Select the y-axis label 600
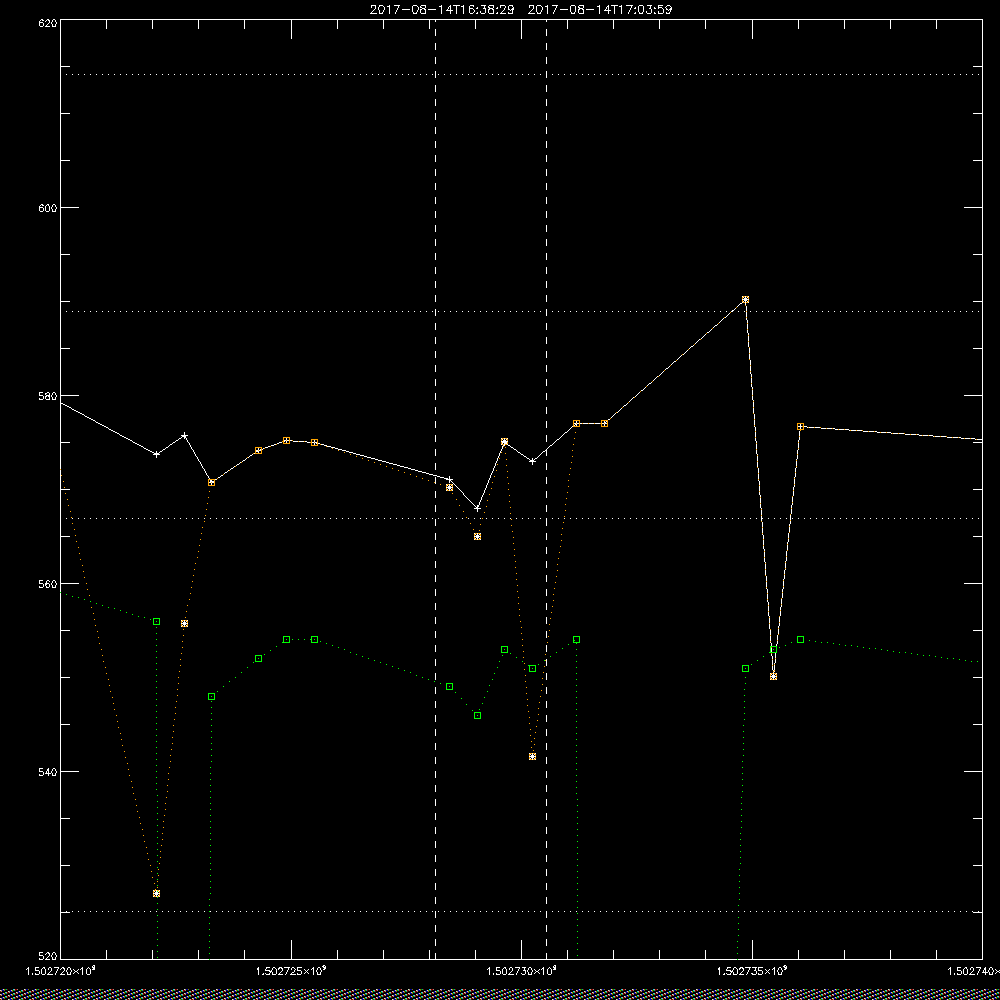Viewport: 1000px width, 1000px height. [48, 208]
